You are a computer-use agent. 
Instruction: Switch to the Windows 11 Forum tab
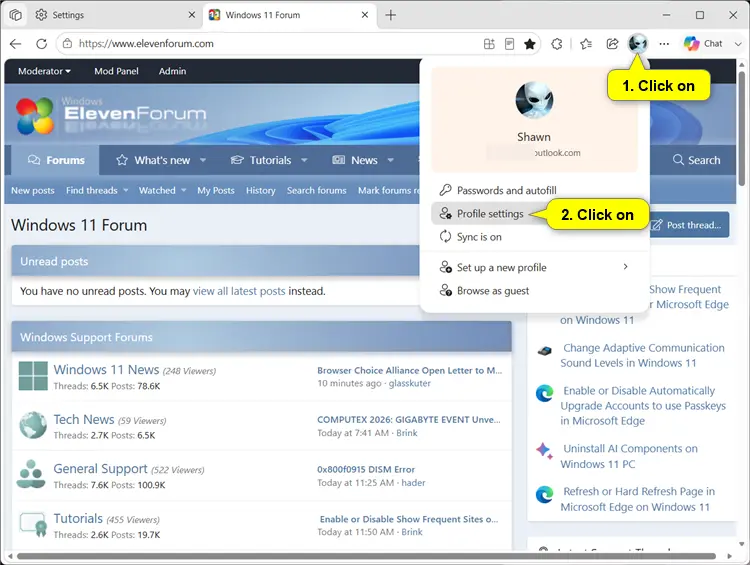tap(289, 15)
